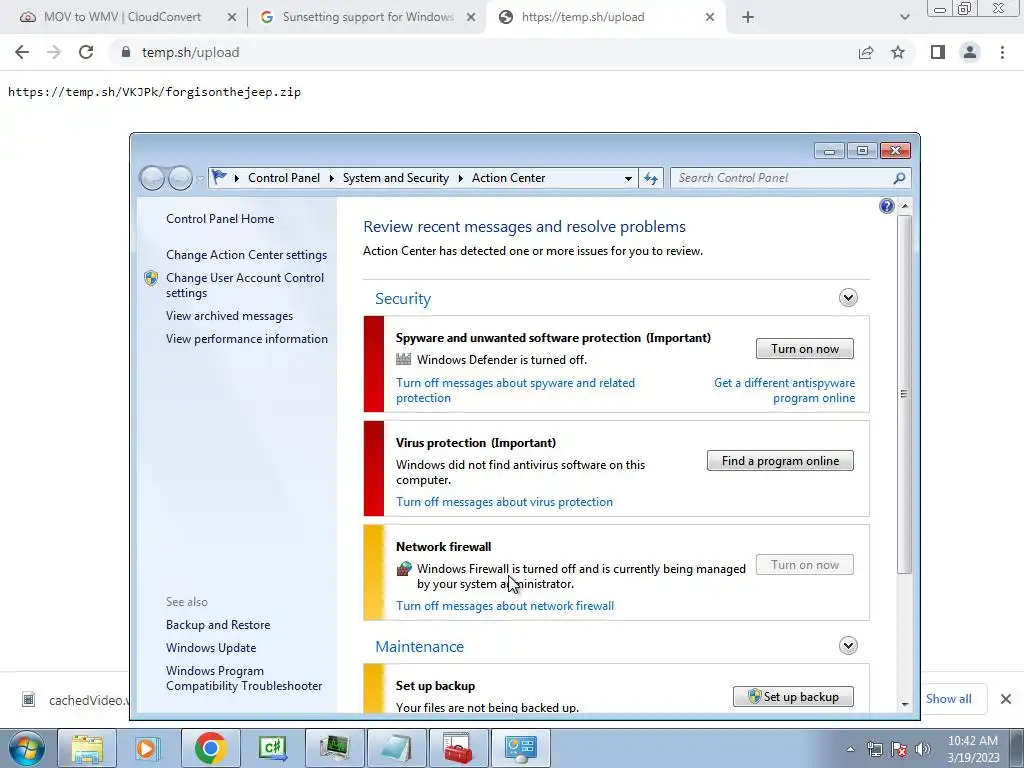
Task: Click the Control Panel back button
Action: click(x=152, y=178)
